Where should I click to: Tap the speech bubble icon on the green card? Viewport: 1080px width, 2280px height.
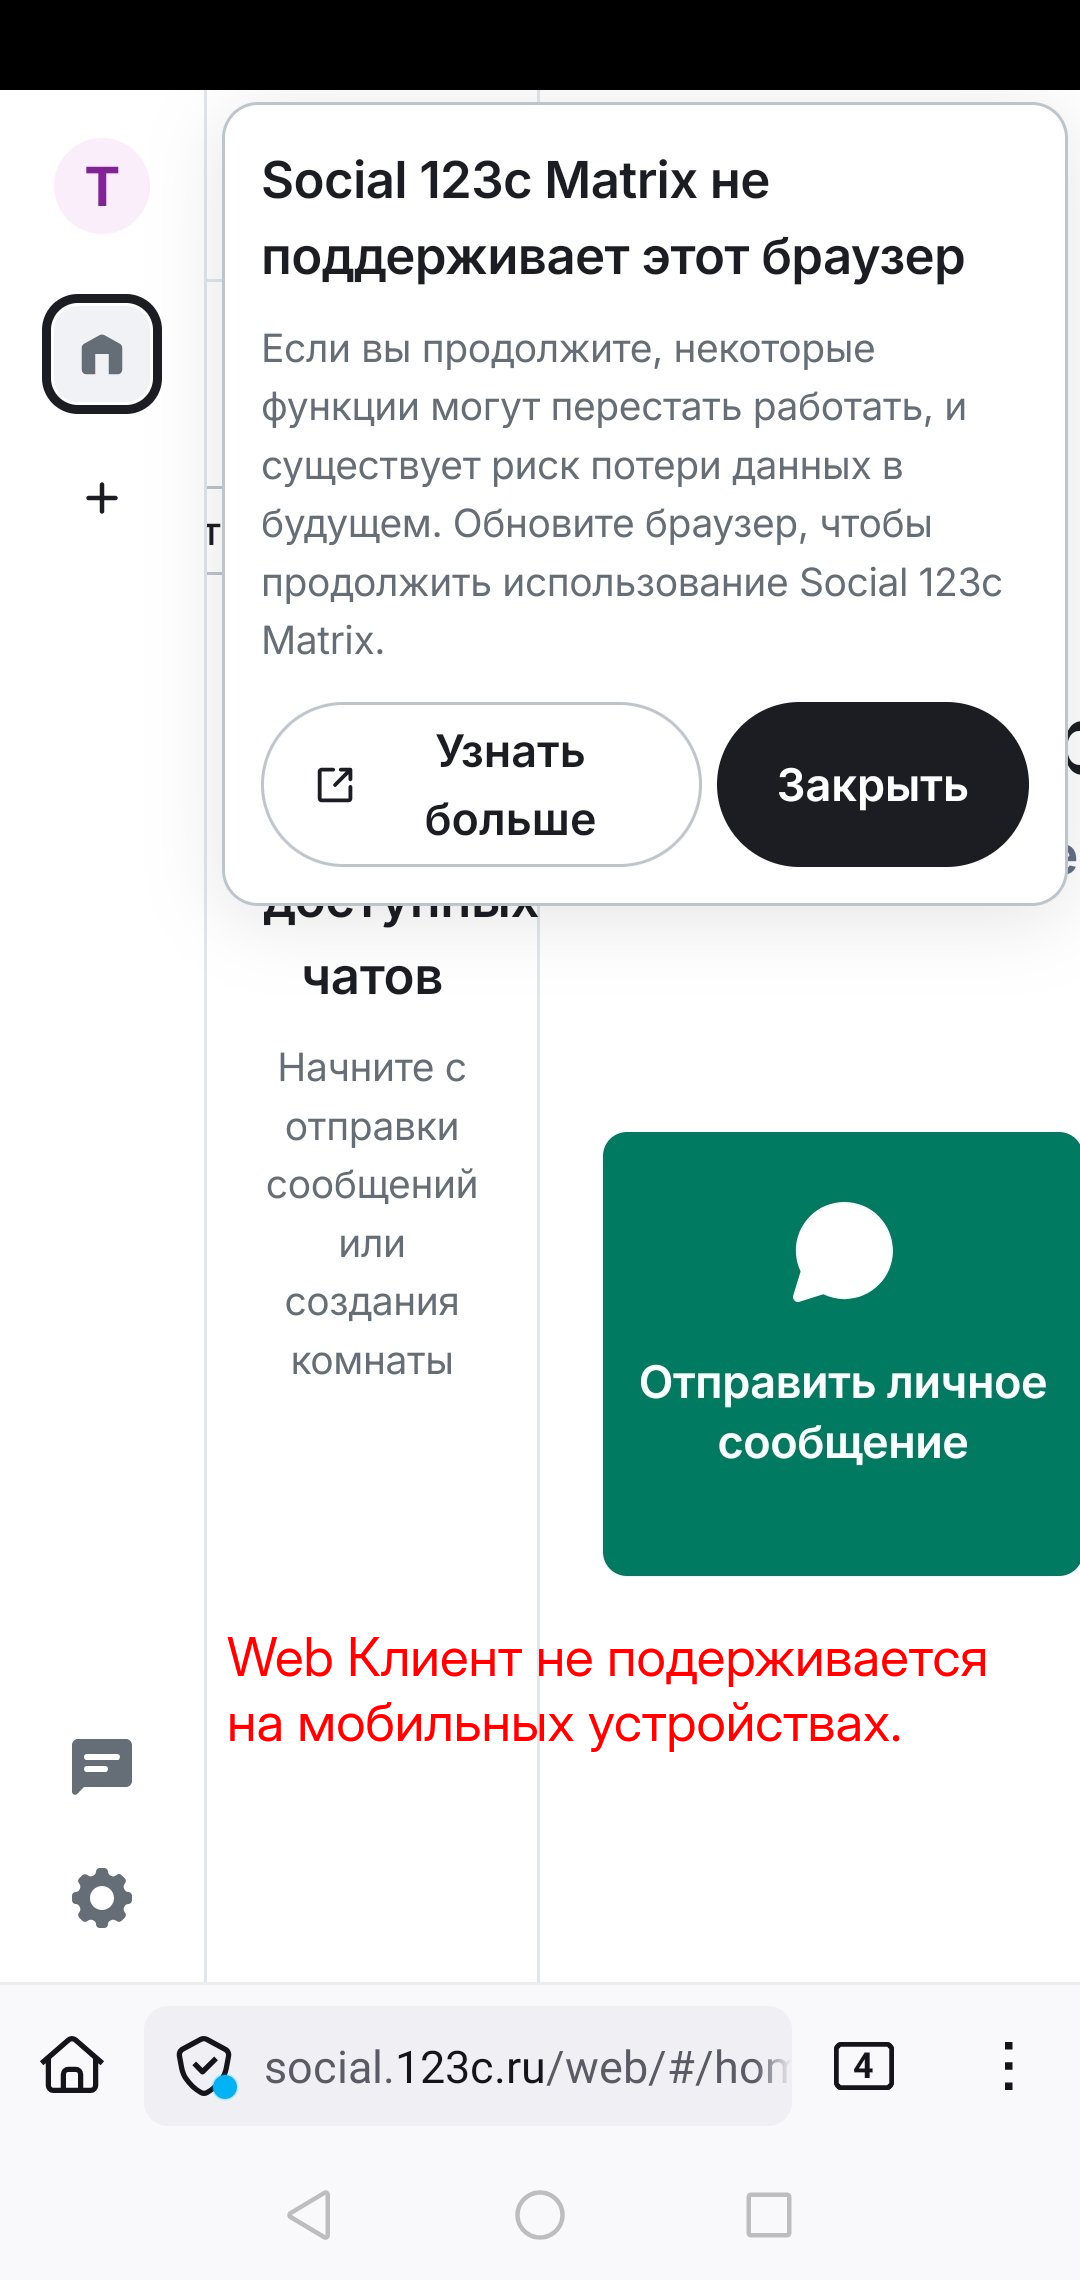pyautogui.click(x=843, y=1251)
